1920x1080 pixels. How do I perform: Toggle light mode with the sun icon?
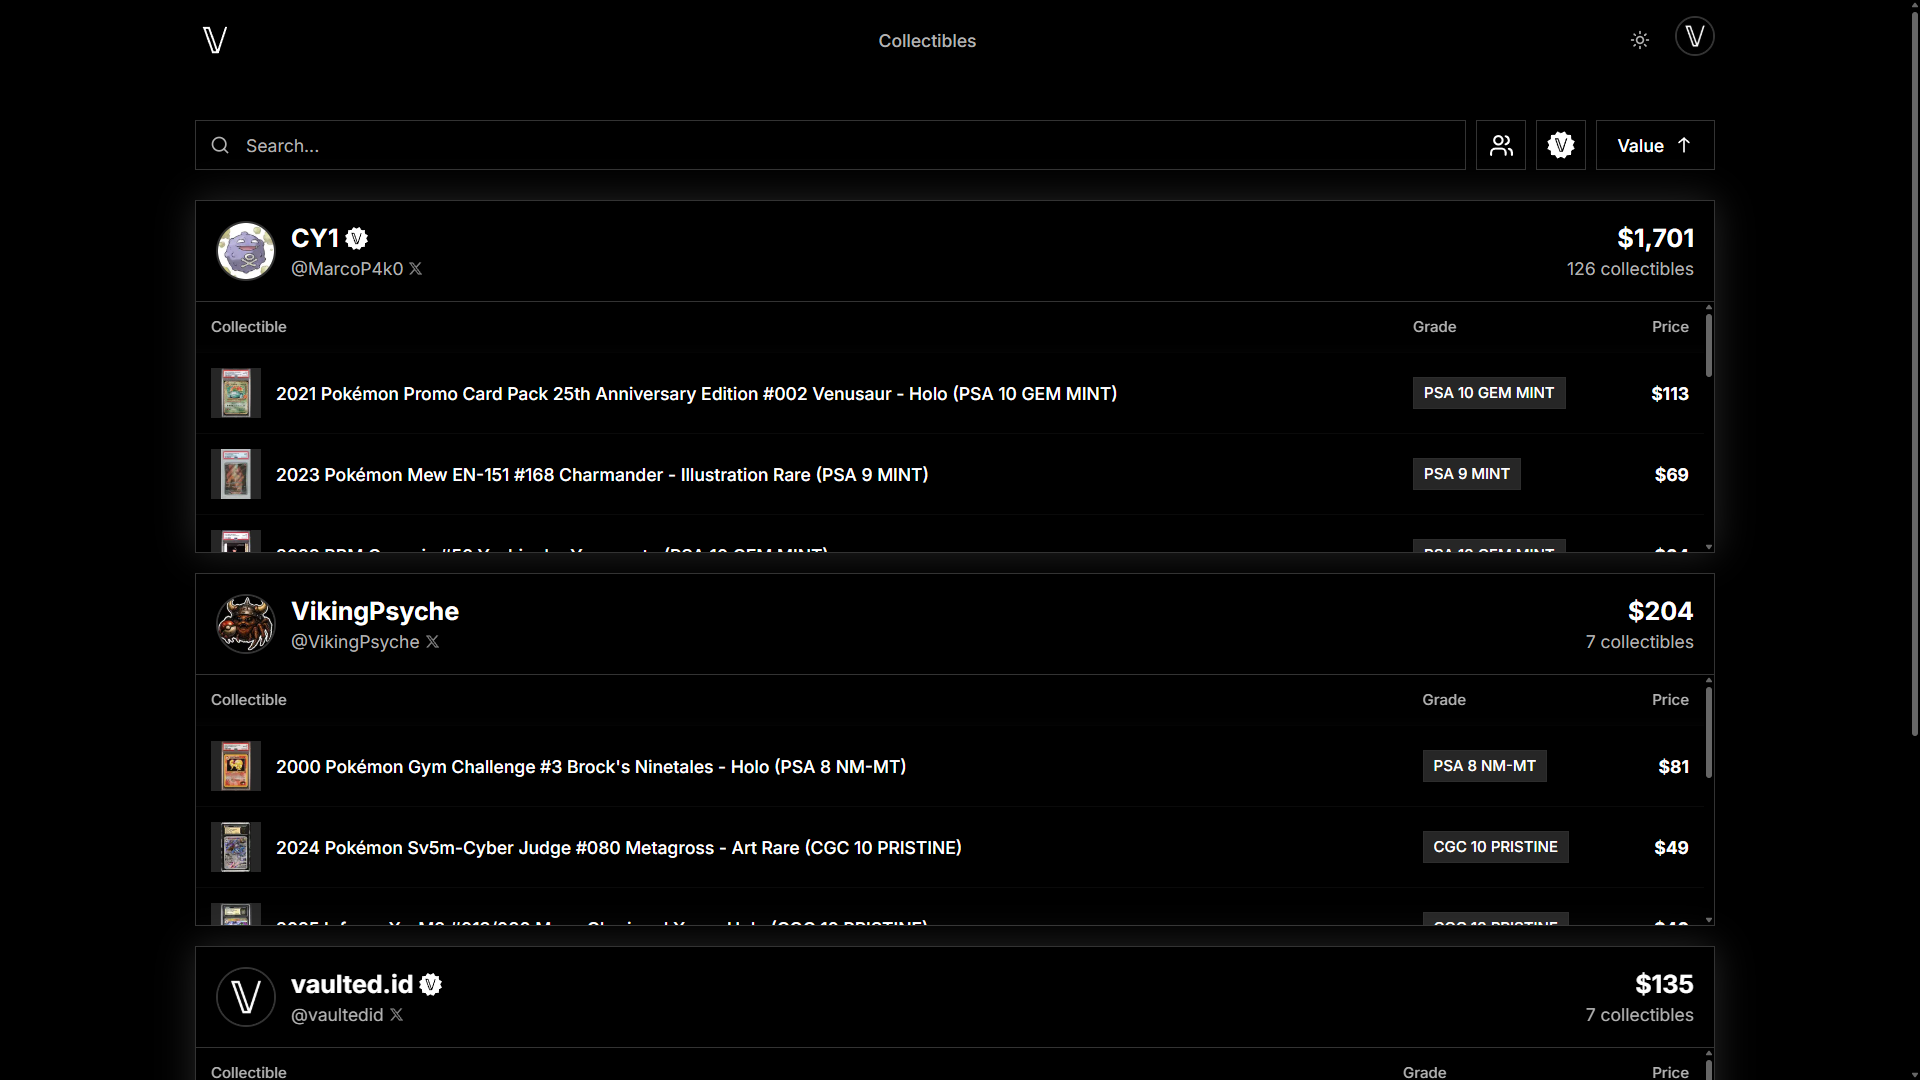point(1639,40)
